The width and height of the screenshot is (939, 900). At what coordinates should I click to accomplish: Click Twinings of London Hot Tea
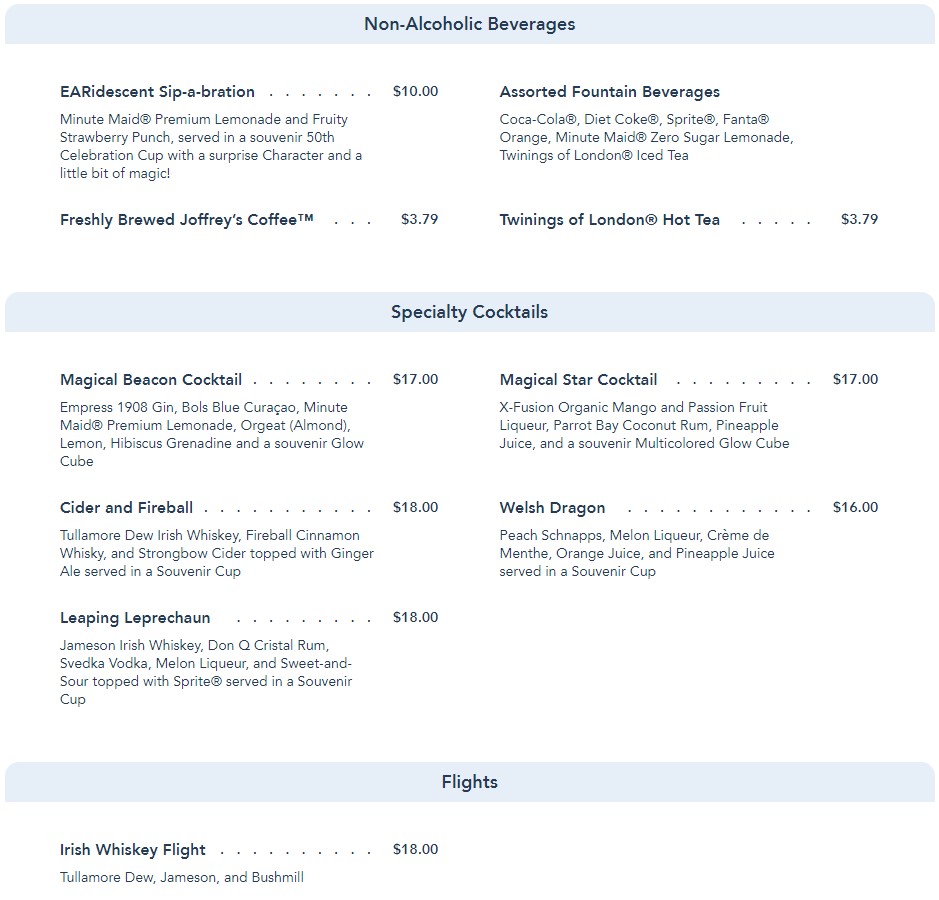[609, 220]
